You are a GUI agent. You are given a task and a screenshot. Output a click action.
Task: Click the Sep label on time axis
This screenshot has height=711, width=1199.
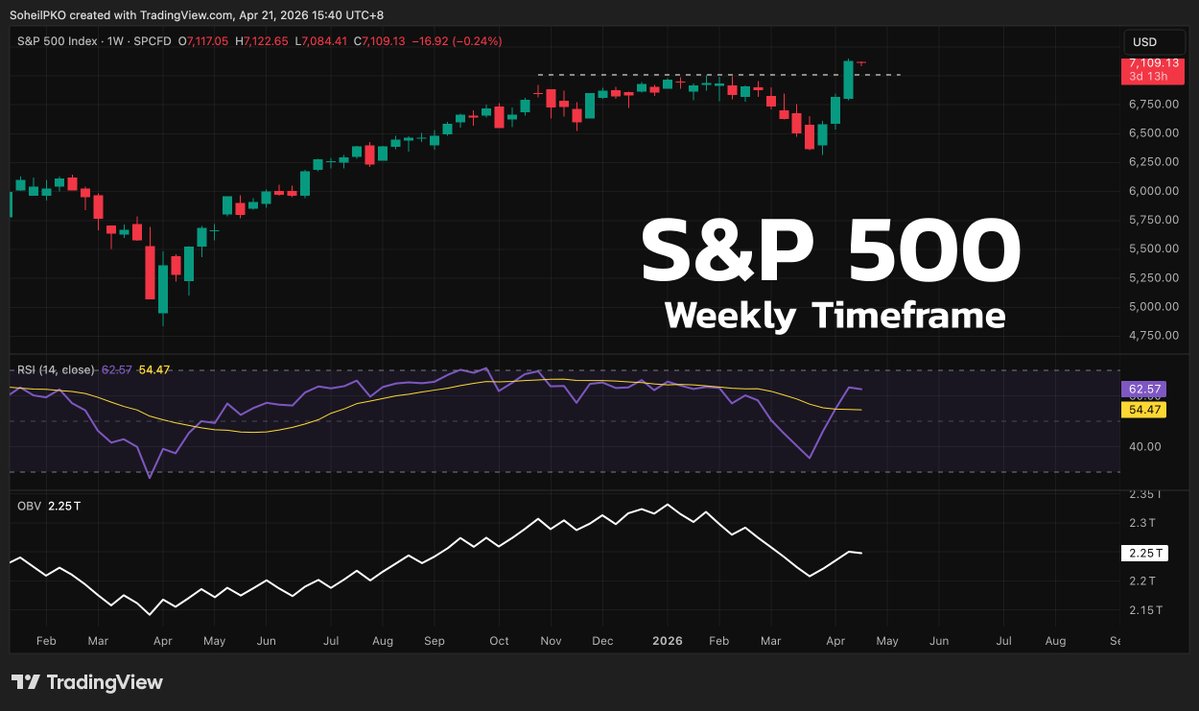pyautogui.click(x=434, y=641)
